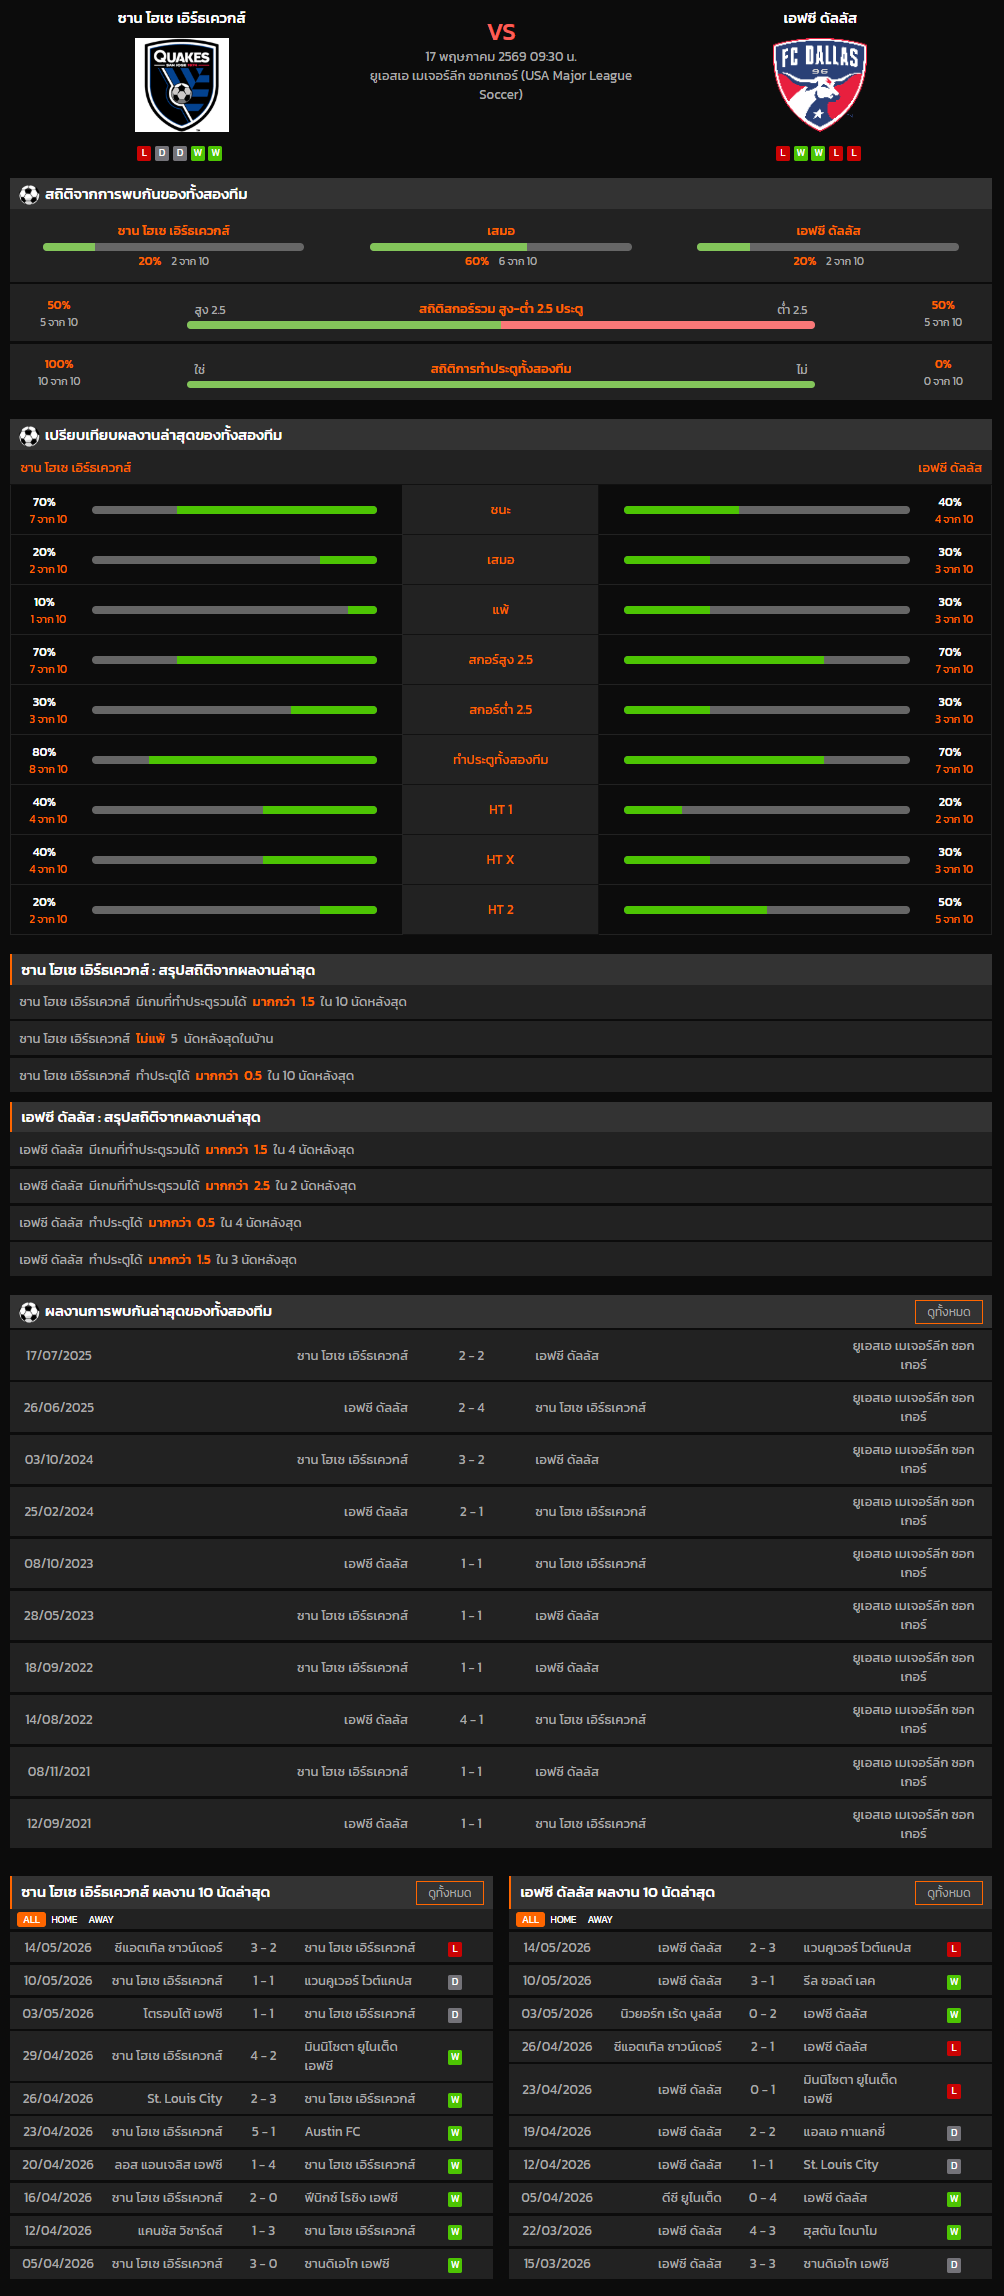Click the 14/08/2022 head-to-head 4 - 1 score

pos(471,1720)
